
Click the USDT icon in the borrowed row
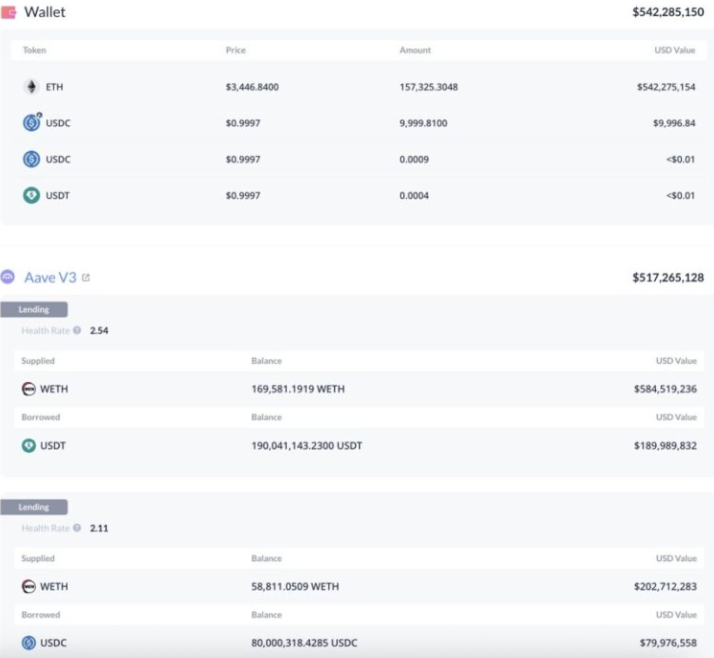(29, 445)
